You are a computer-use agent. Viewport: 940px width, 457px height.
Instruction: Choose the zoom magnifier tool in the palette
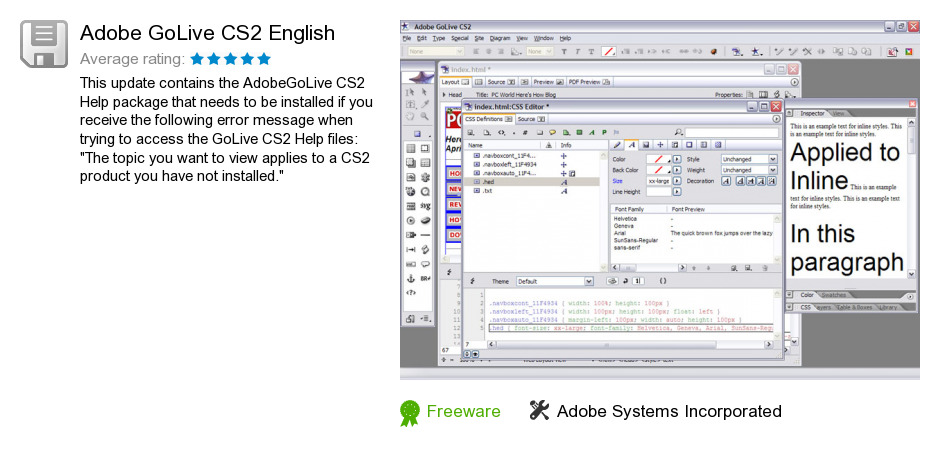pos(425,116)
